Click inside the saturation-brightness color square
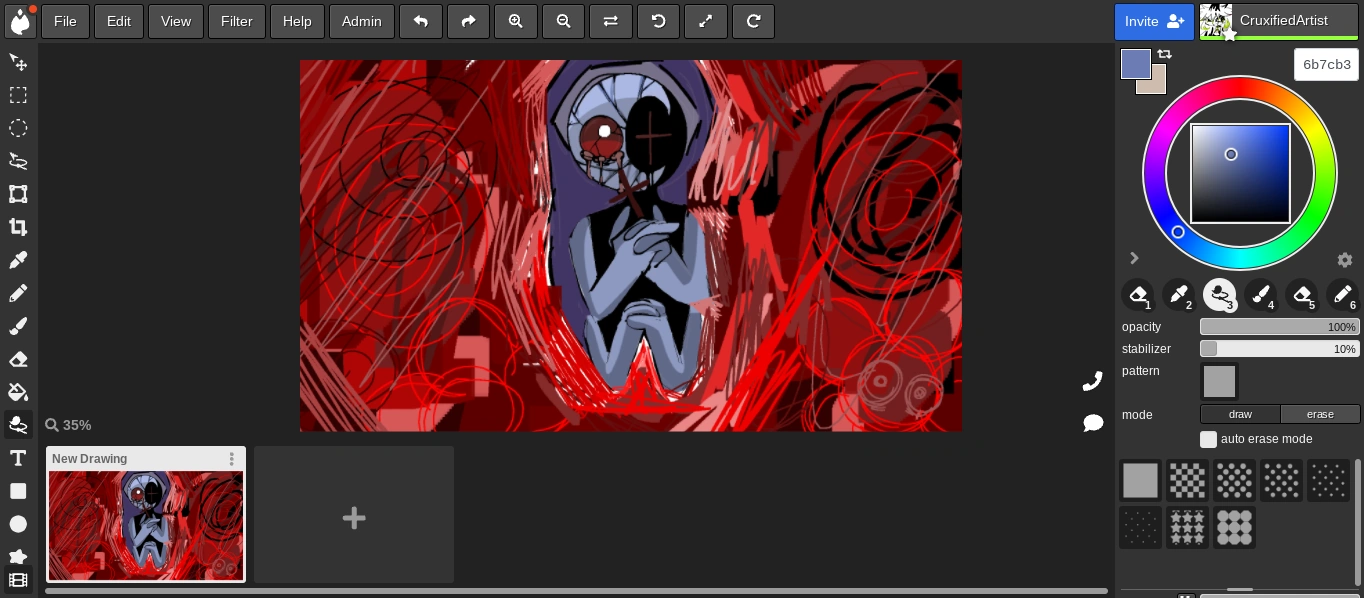Screen dimensions: 1364x598 coord(1240,174)
